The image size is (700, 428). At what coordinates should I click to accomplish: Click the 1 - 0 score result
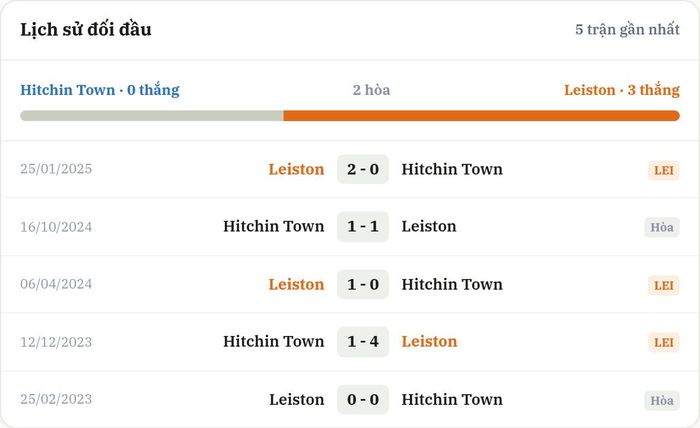363,284
